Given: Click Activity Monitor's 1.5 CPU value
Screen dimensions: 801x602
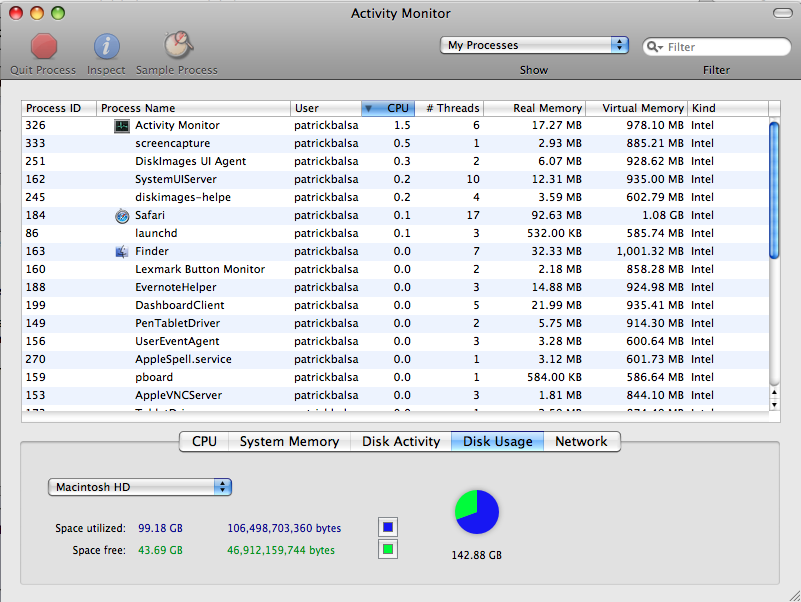Looking at the screenshot, I should point(402,125).
